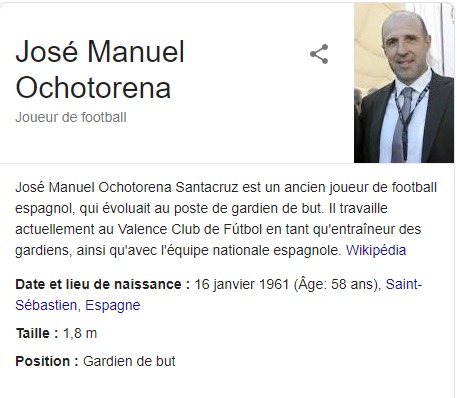Click the "16 janvier 1961" birth date
The width and height of the screenshot is (457, 398).
(242, 284)
